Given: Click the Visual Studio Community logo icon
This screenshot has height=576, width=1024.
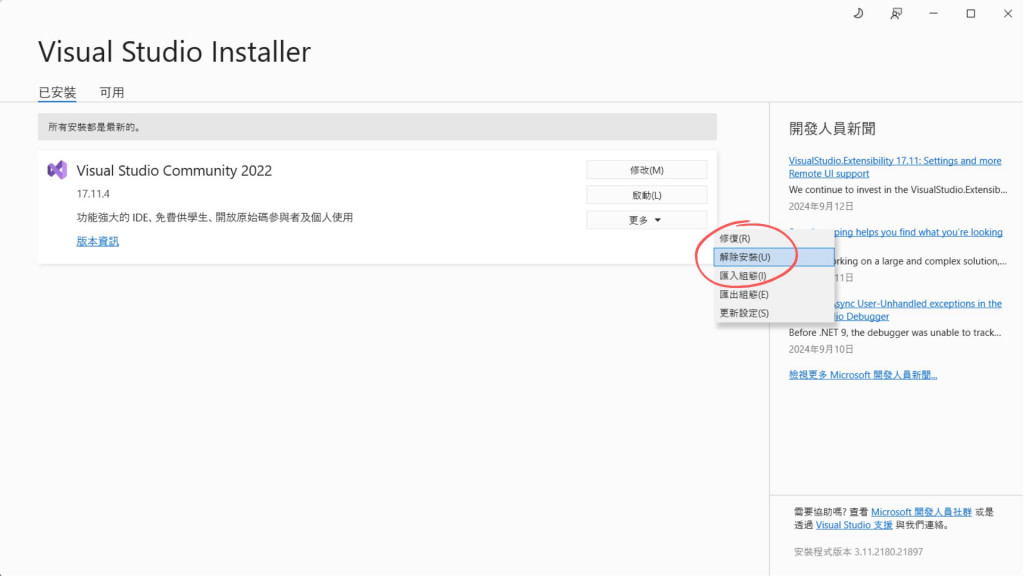Looking at the screenshot, I should coord(57,170).
